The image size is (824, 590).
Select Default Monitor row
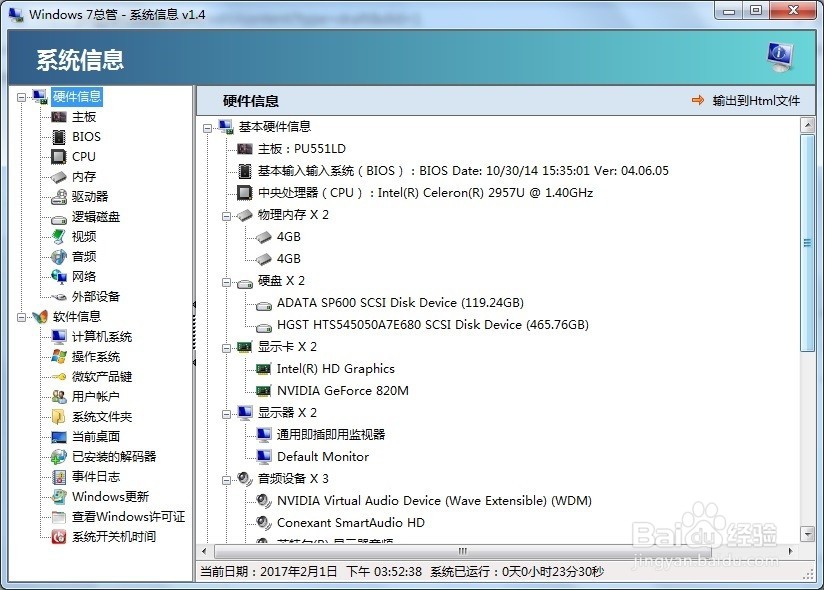tap(323, 457)
